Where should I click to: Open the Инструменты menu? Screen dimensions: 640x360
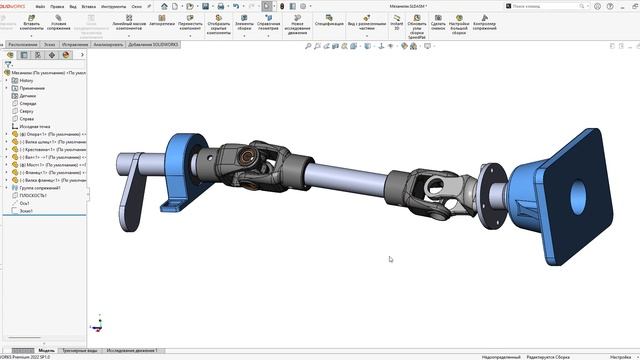pyautogui.click(x=113, y=7)
